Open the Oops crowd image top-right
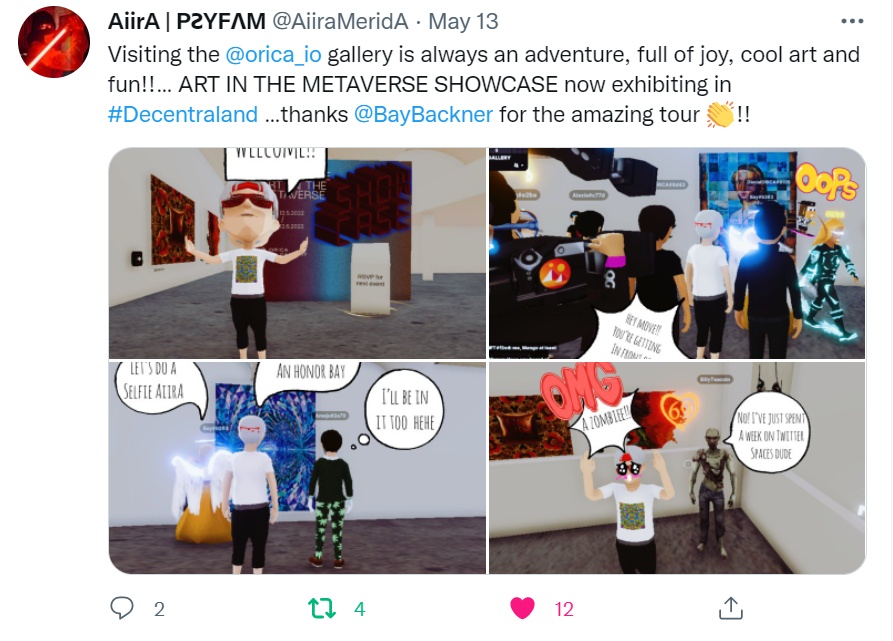Viewport: 893px width, 641px height. (677, 253)
